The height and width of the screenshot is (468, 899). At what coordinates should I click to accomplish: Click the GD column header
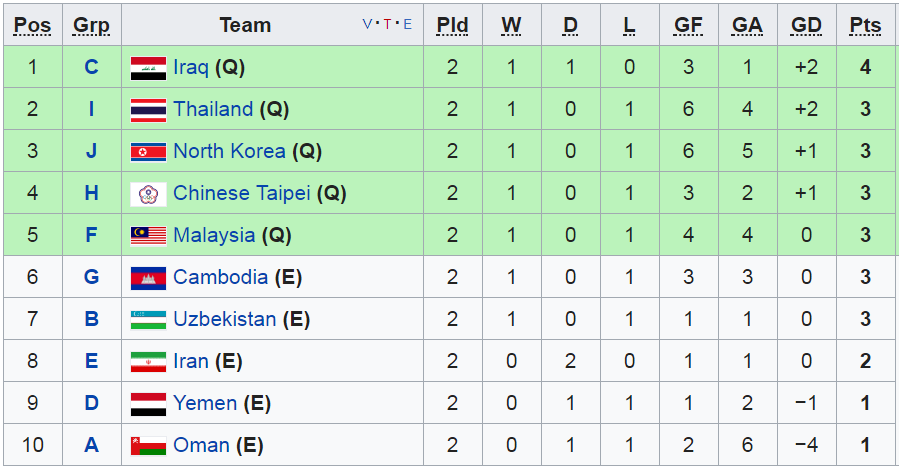pyautogui.click(x=806, y=25)
